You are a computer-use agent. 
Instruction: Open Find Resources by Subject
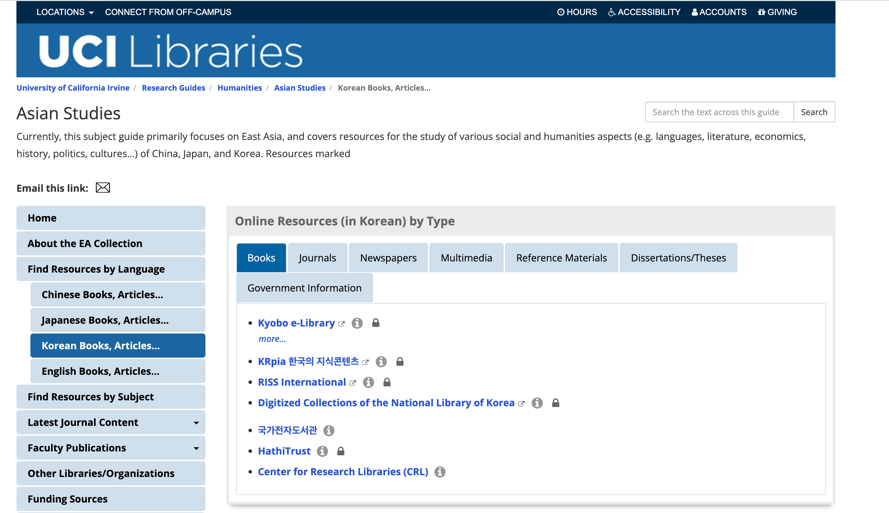point(111,397)
